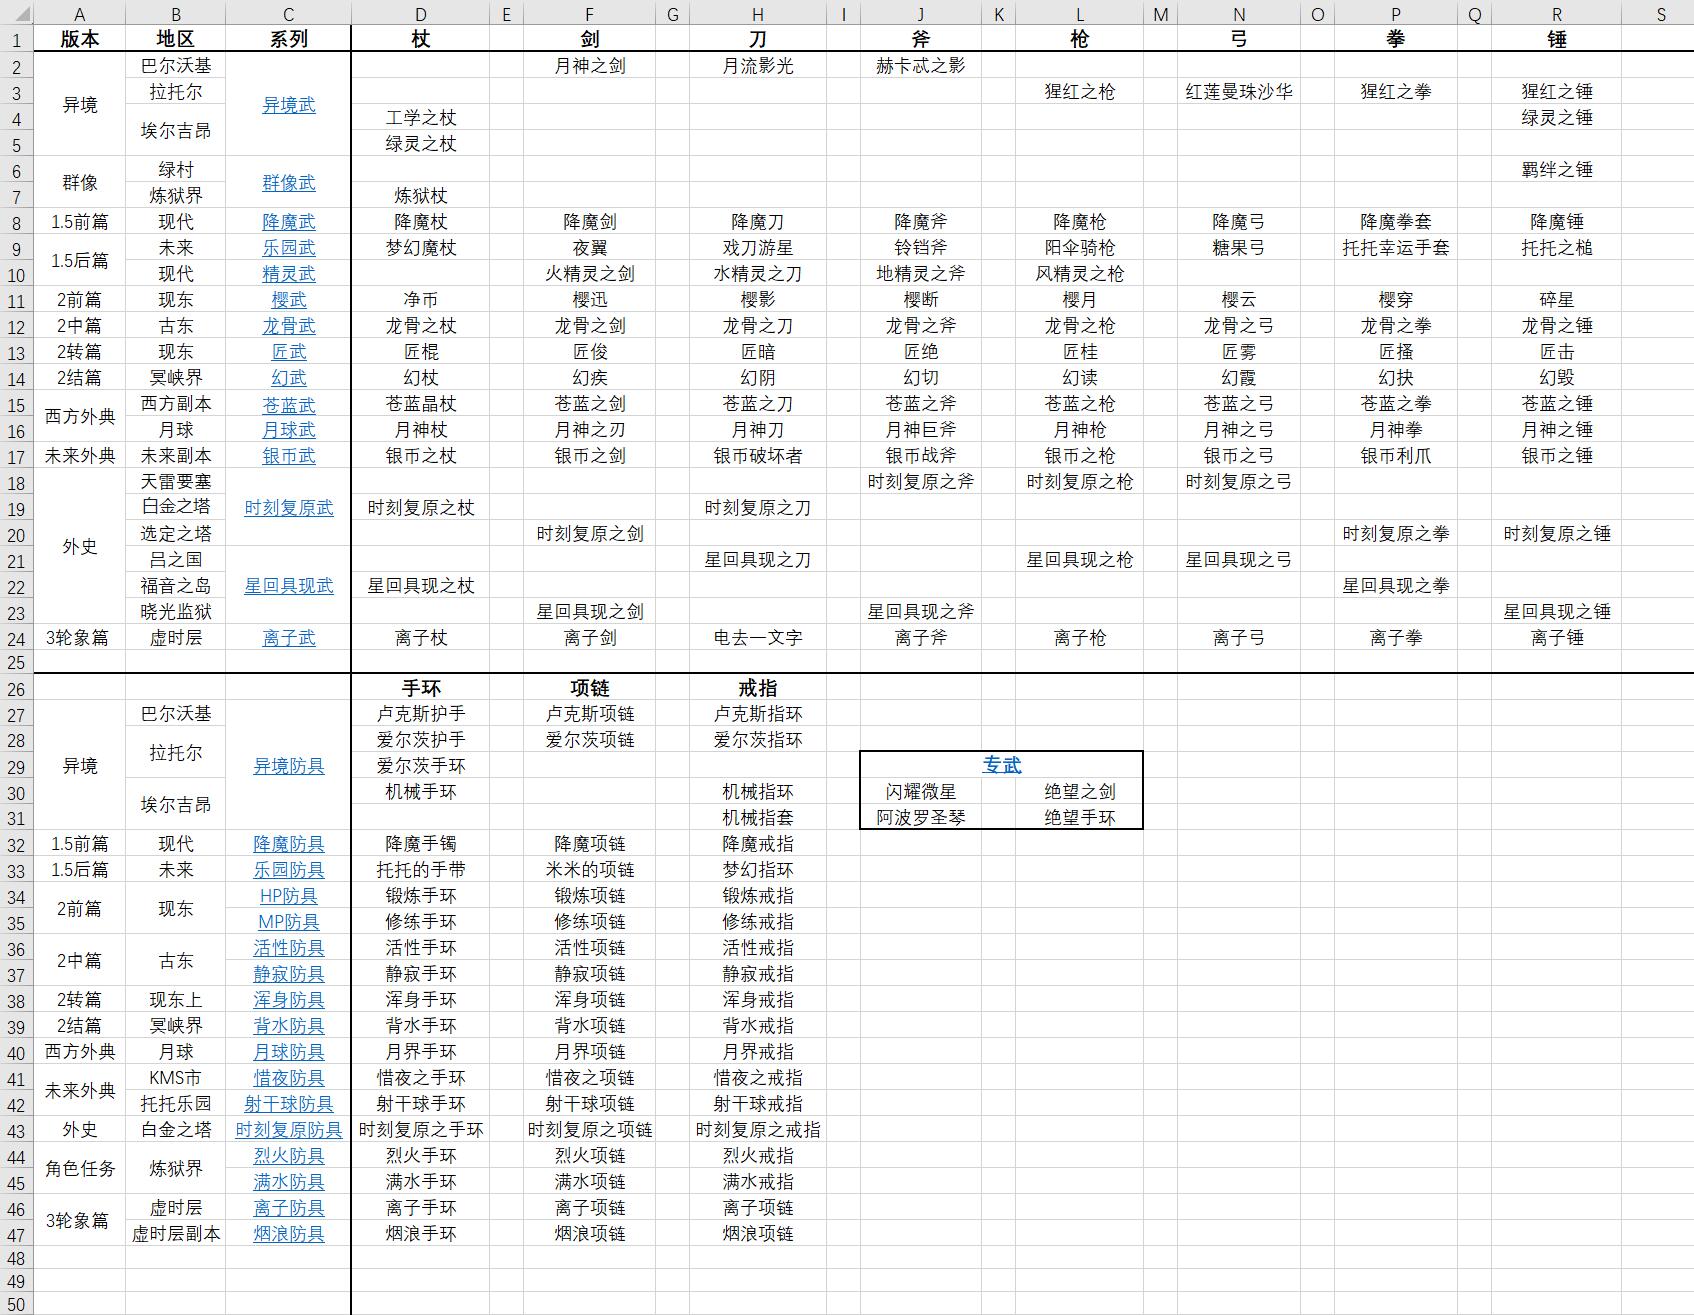Follow the 降魔武 hyperlink
The width and height of the screenshot is (1694, 1315).
tap(288, 222)
